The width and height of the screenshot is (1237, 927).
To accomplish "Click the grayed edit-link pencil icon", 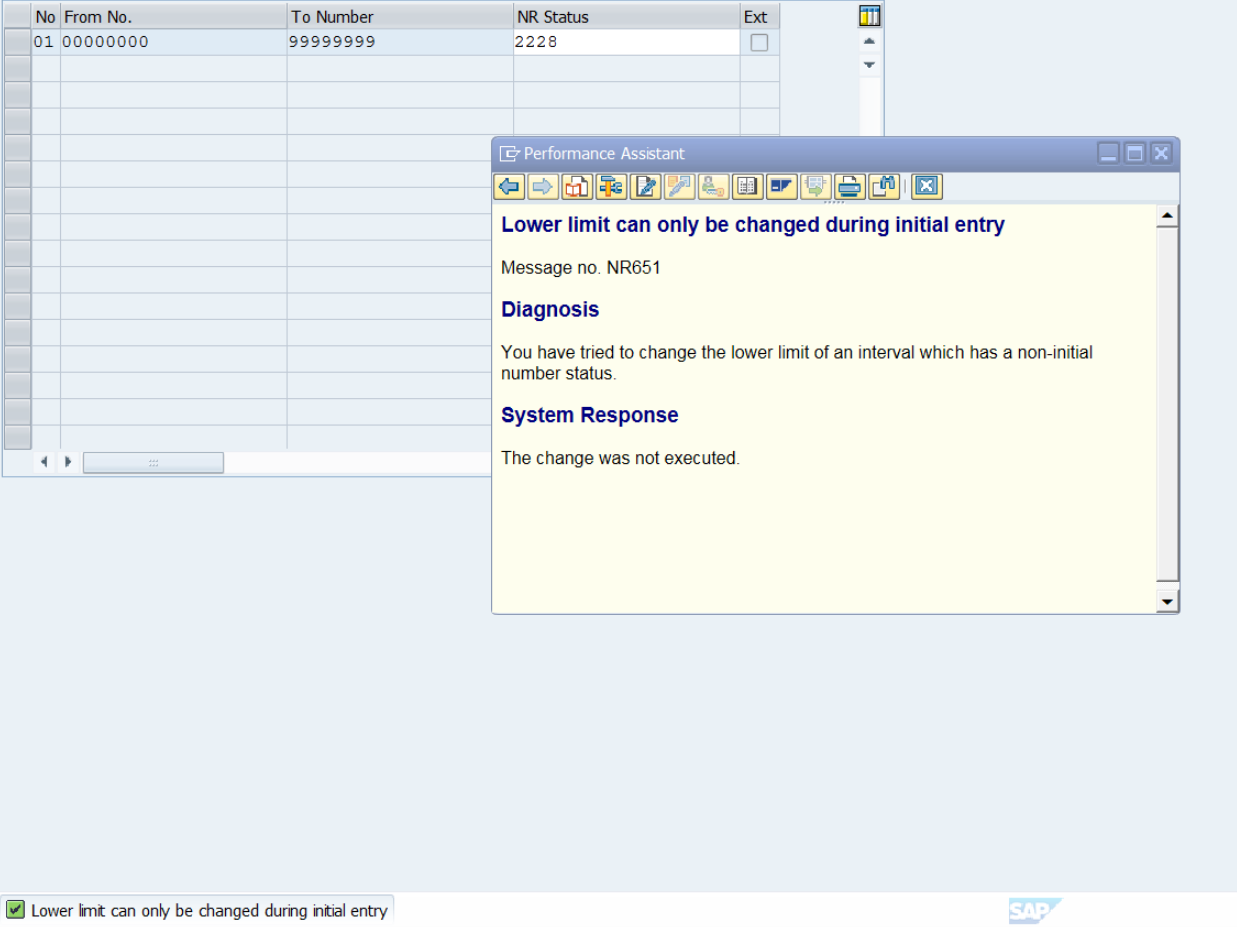I will tap(679, 186).
